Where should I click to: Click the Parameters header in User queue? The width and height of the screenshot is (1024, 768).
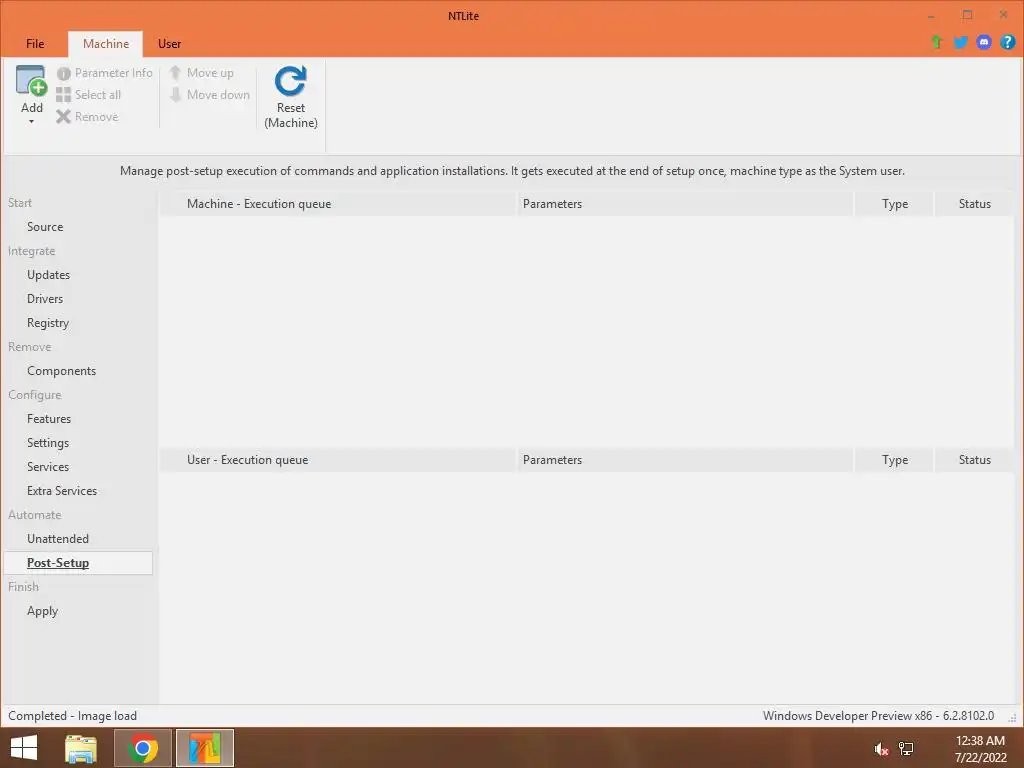point(685,460)
